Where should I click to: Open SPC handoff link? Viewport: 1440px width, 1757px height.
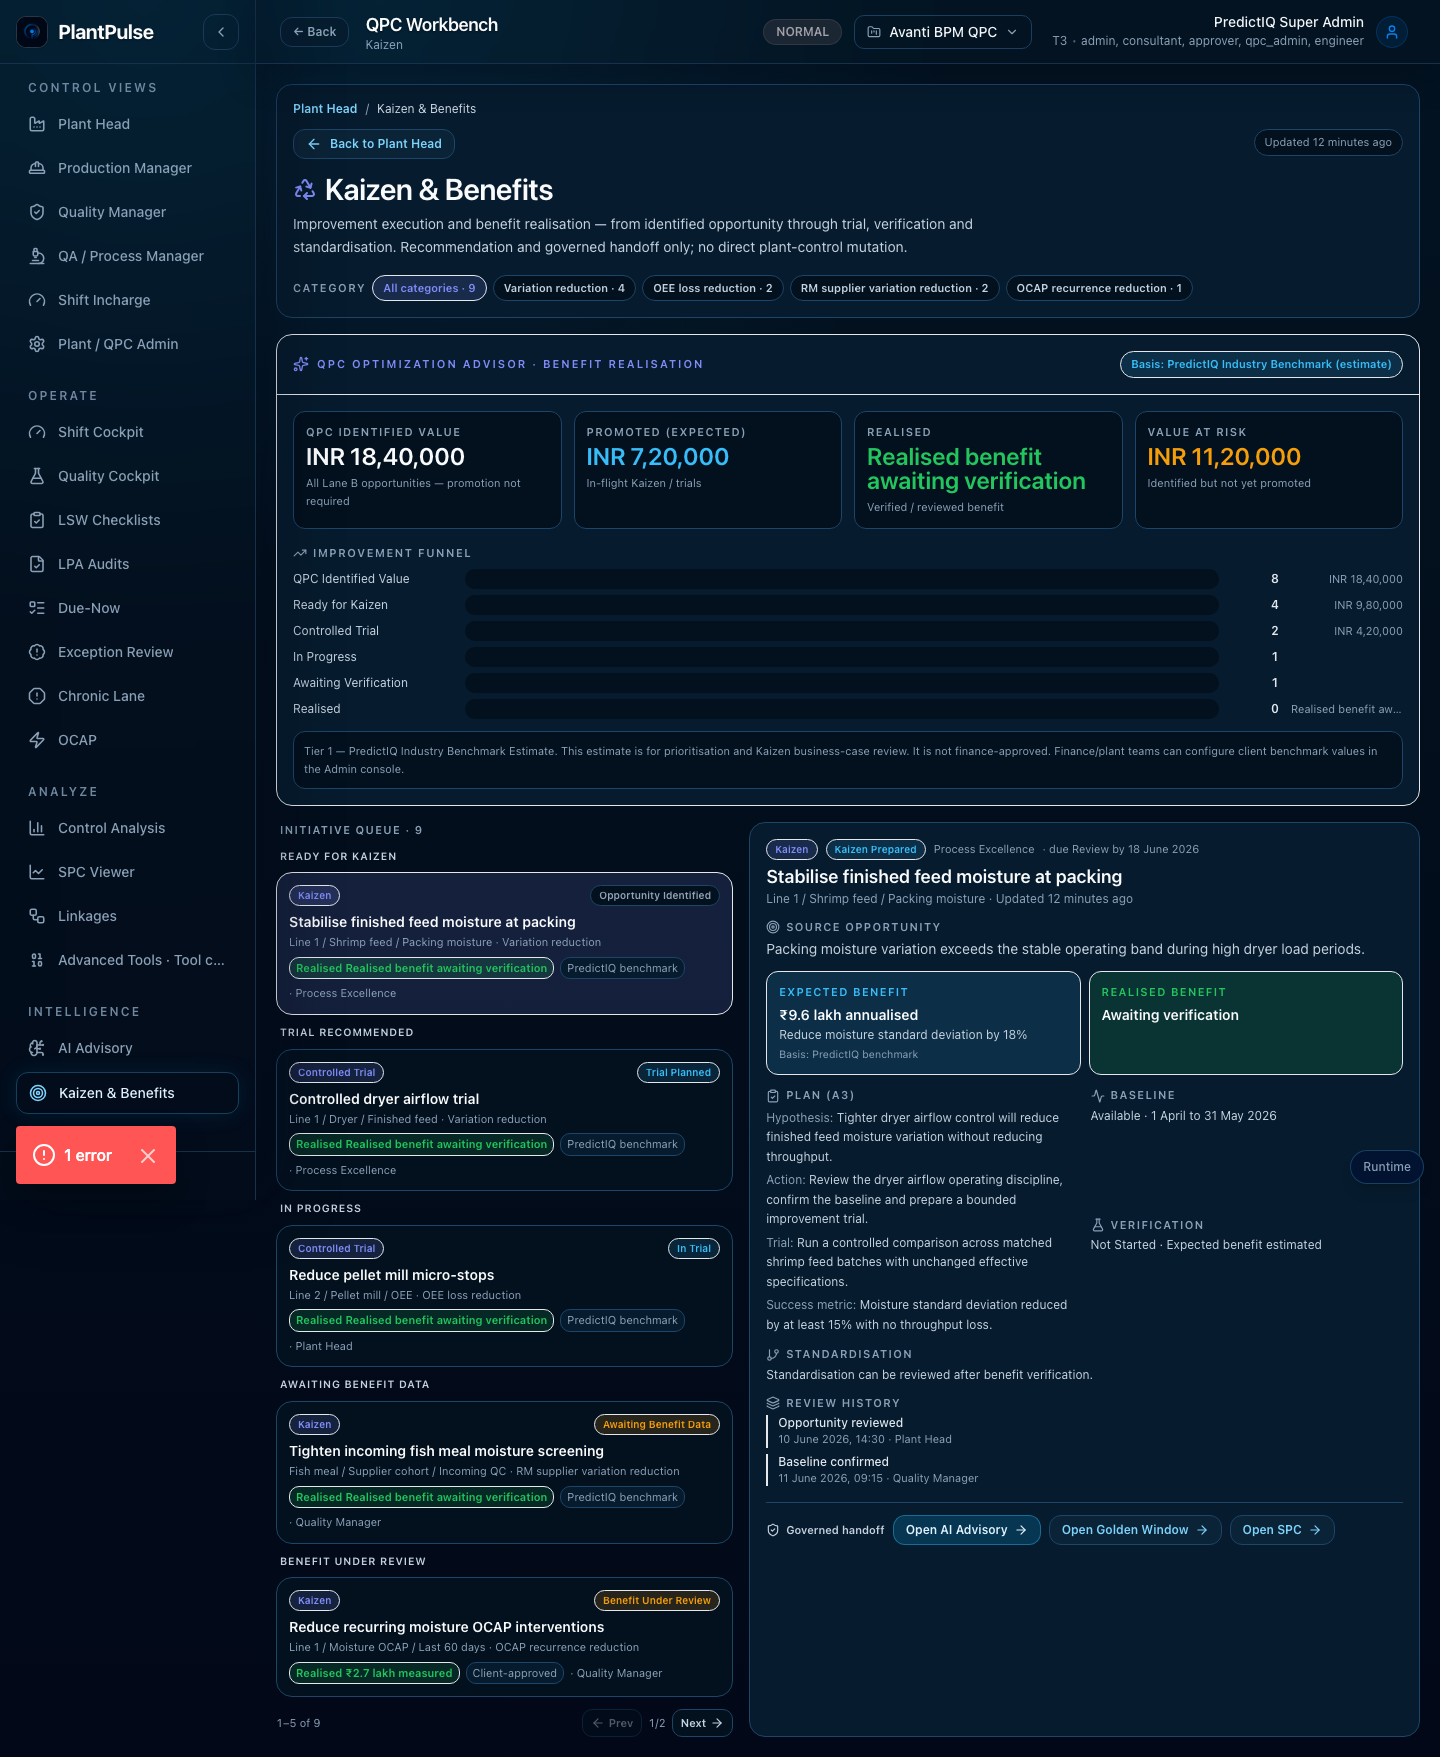[x=1282, y=1530]
